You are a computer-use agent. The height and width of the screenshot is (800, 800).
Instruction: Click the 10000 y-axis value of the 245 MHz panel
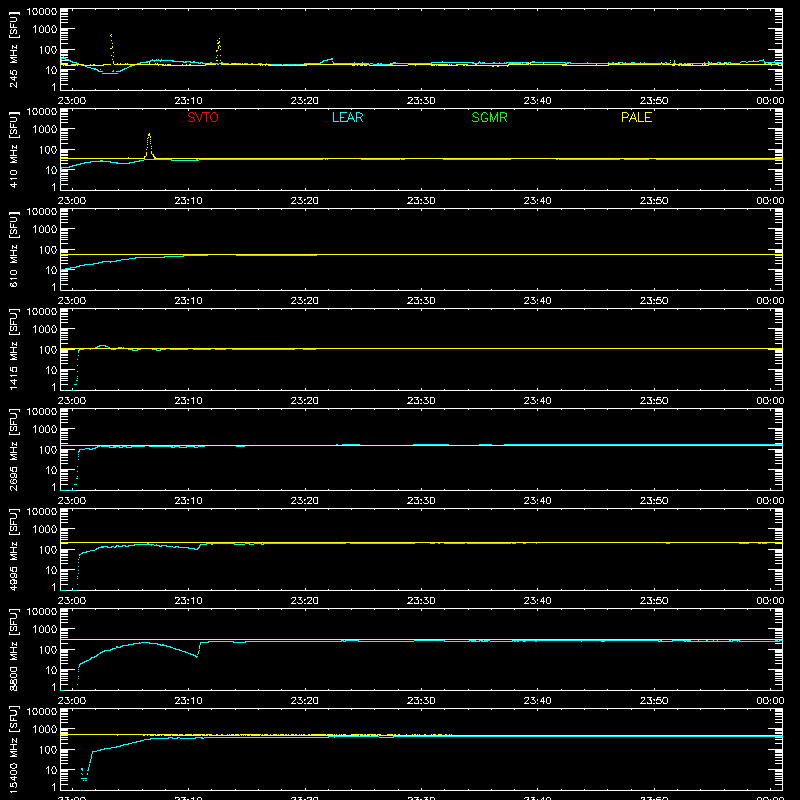point(42,11)
